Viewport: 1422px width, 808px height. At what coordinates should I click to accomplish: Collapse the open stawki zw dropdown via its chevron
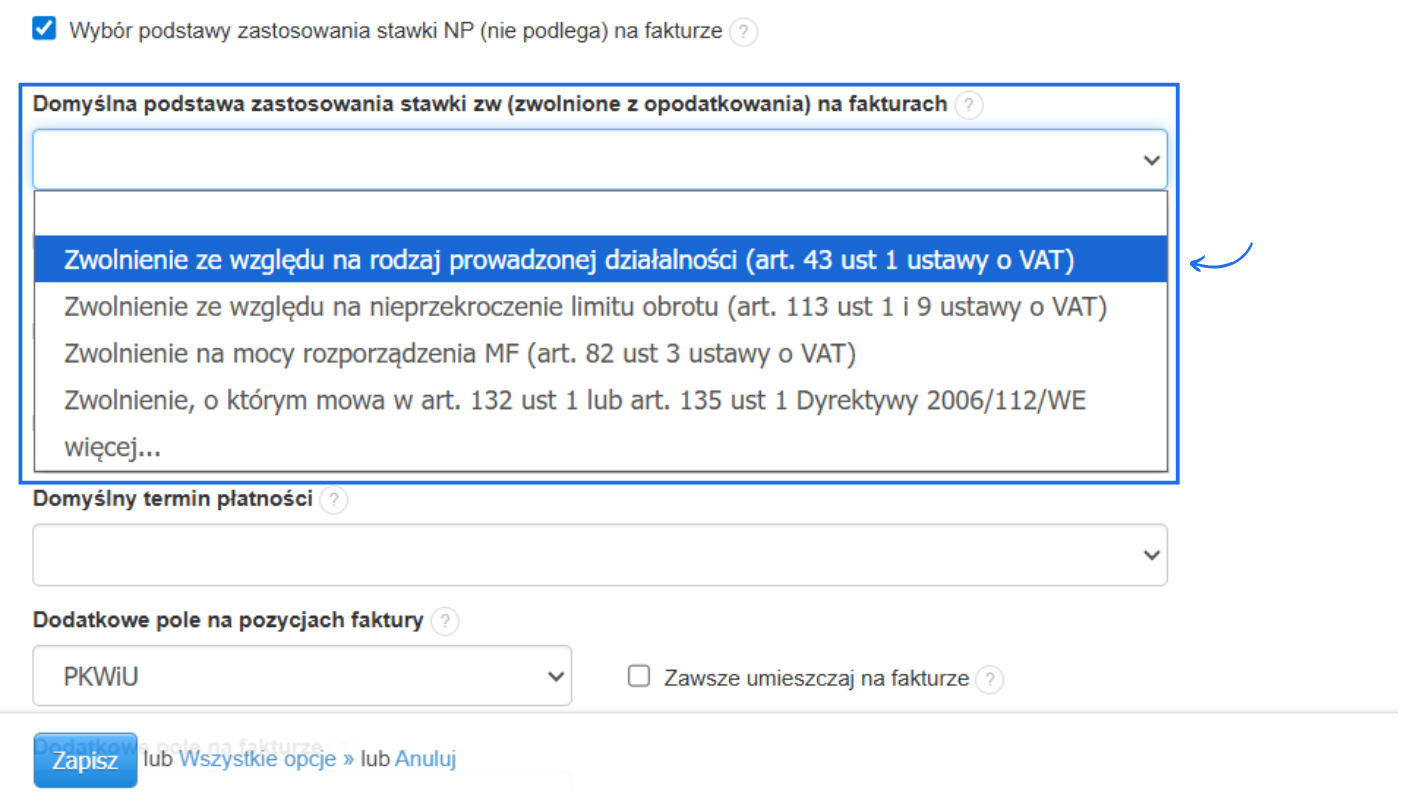point(1150,158)
